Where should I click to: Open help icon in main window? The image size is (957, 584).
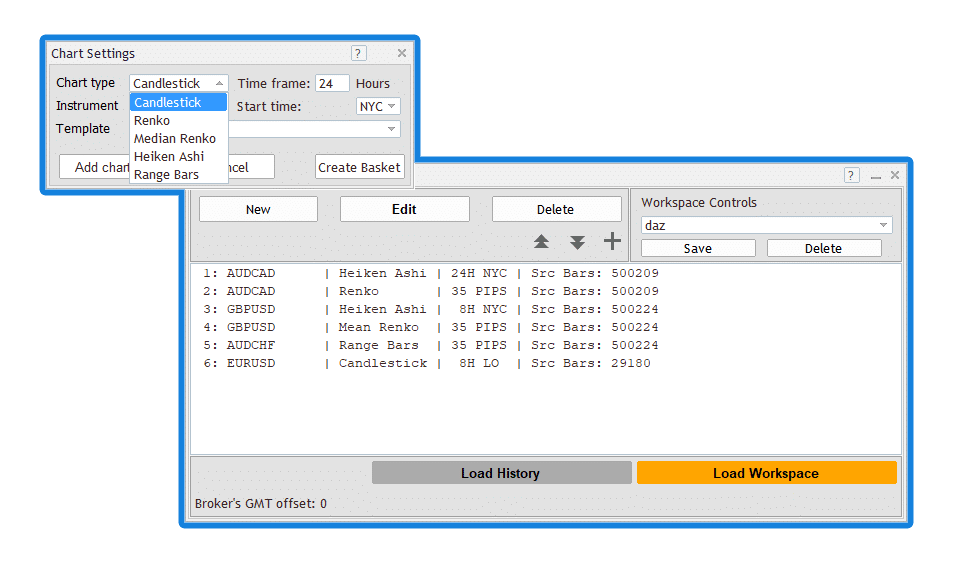tap(851, 175)
